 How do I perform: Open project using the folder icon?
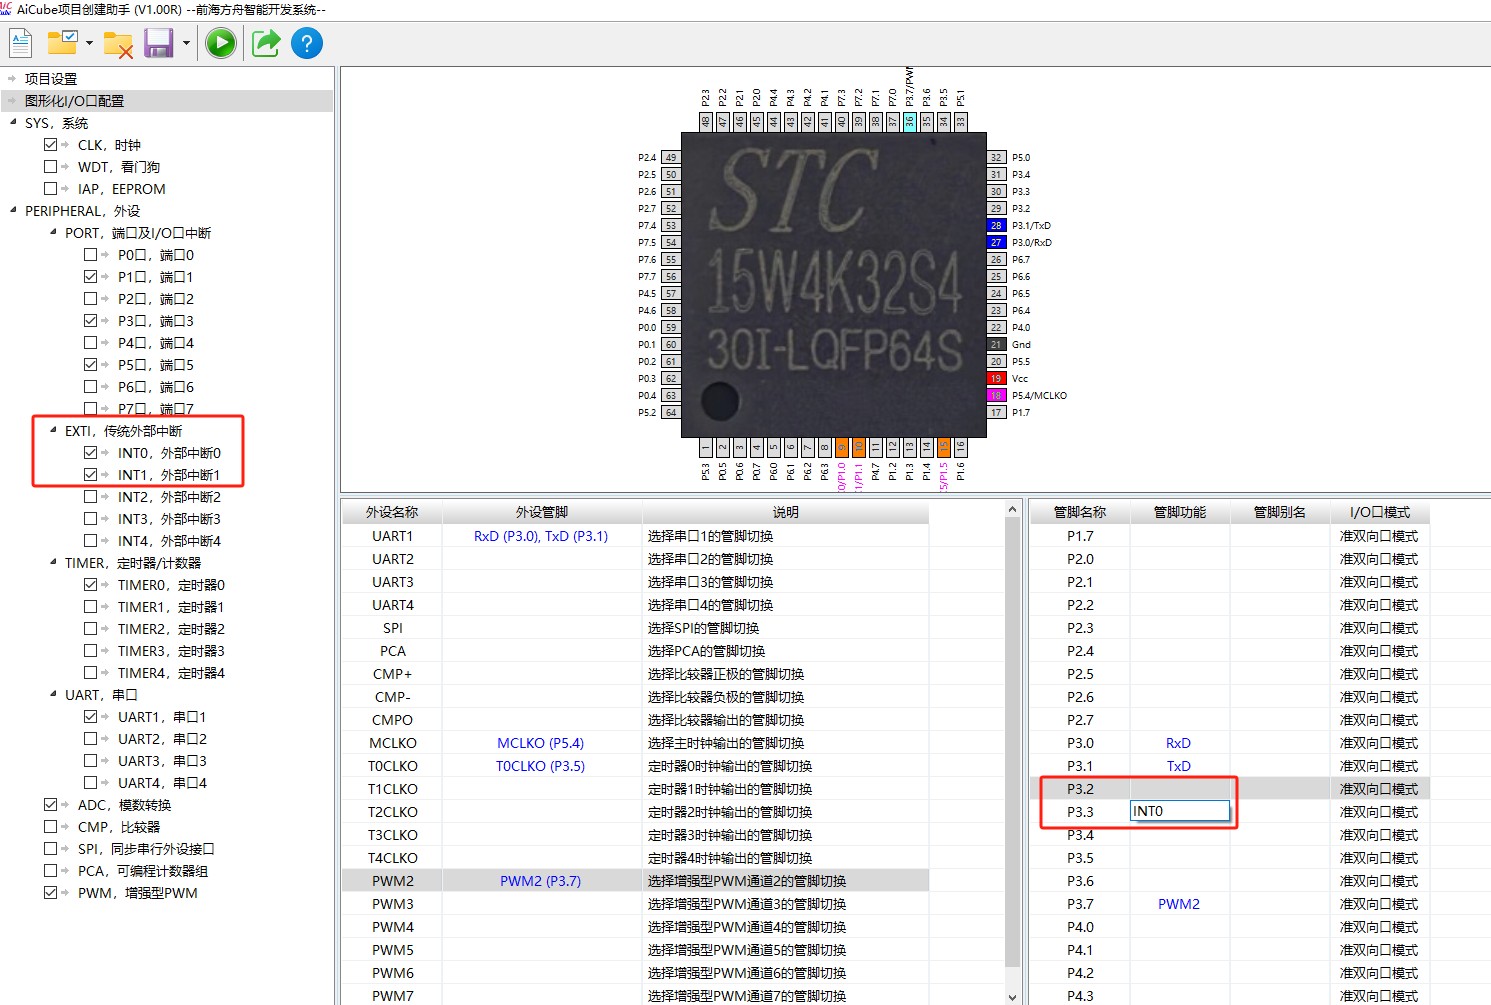62,43
